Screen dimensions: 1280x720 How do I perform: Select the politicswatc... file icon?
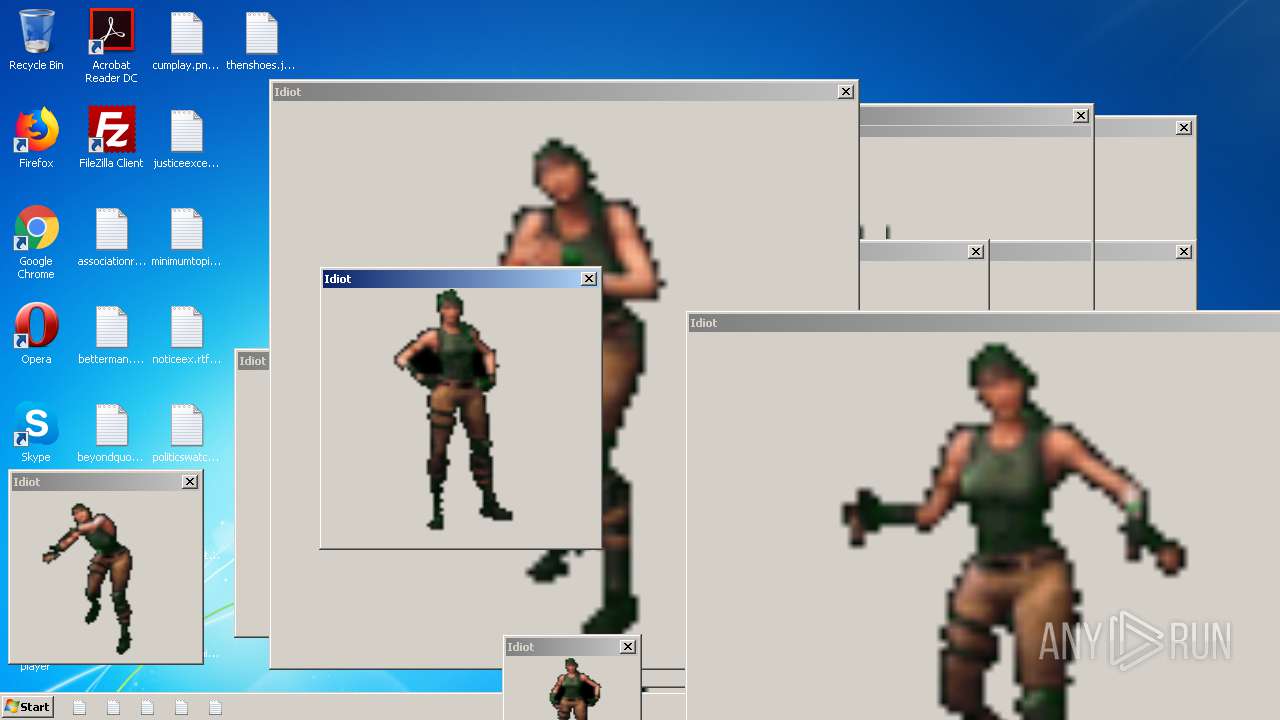click(x=186, y=432)
